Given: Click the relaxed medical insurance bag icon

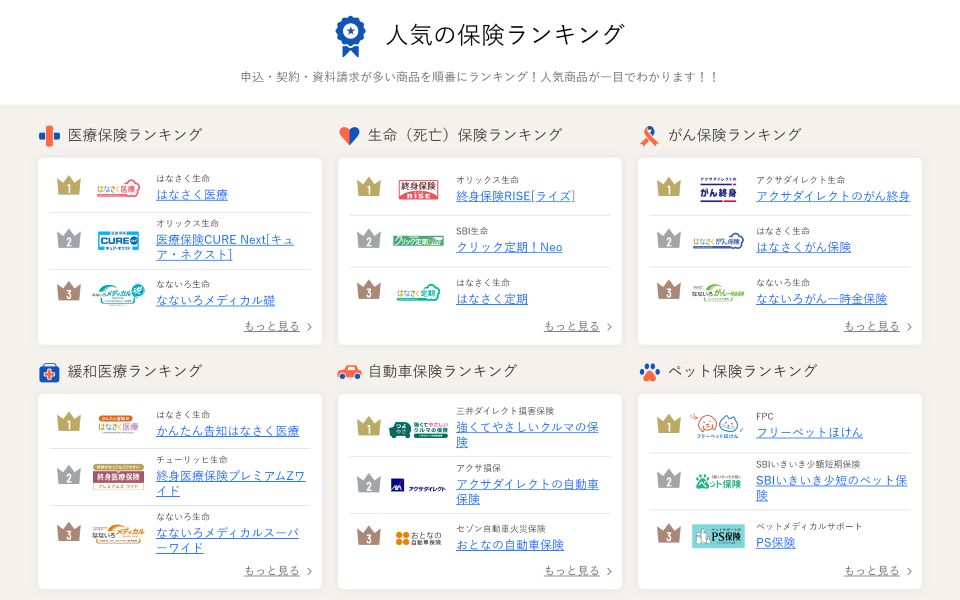Looking at the screenshot, I should [x=49, y=372].
